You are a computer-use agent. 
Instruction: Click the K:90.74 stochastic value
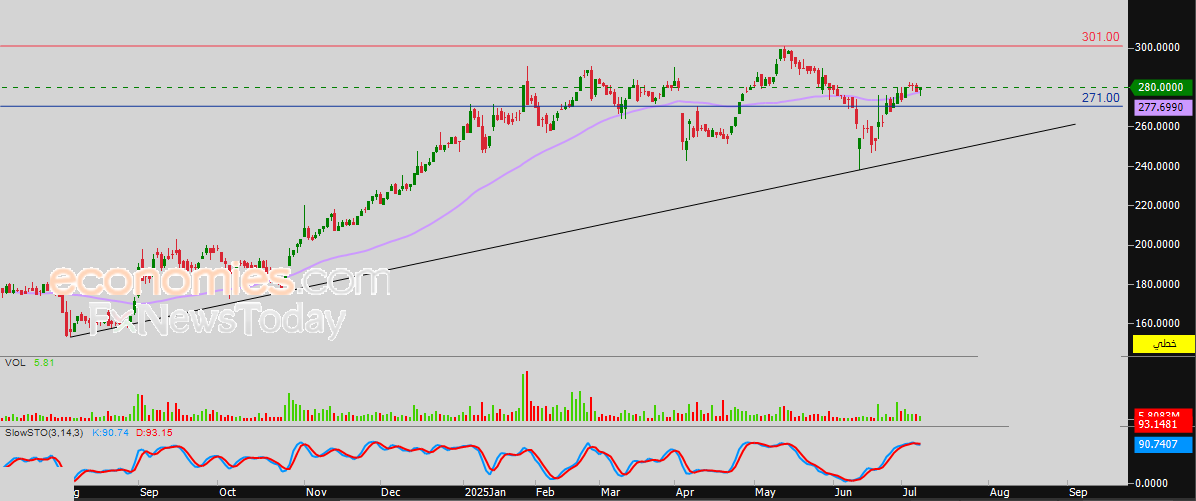[111, 432]
